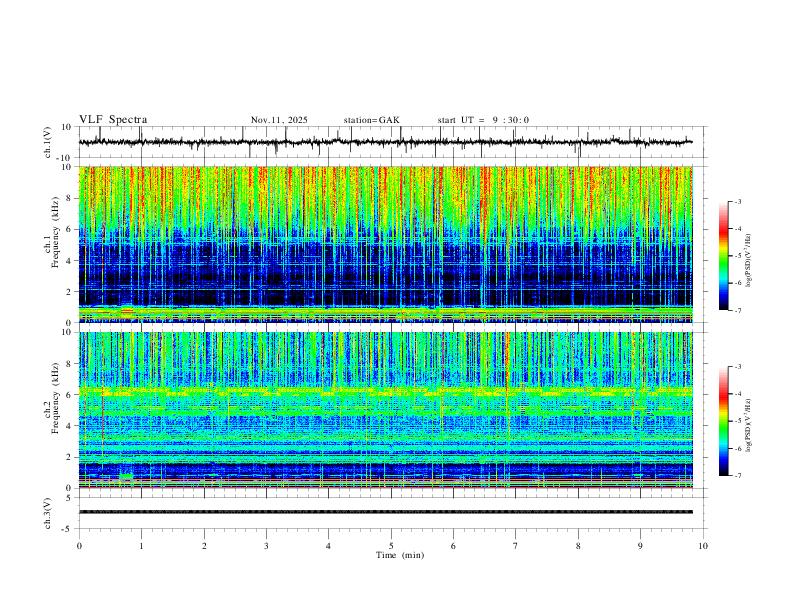Image resolution: width=792 pixels, height=612 pixels.
Task: Click the ch.3 voltage trace band
Action: [385, 512]
